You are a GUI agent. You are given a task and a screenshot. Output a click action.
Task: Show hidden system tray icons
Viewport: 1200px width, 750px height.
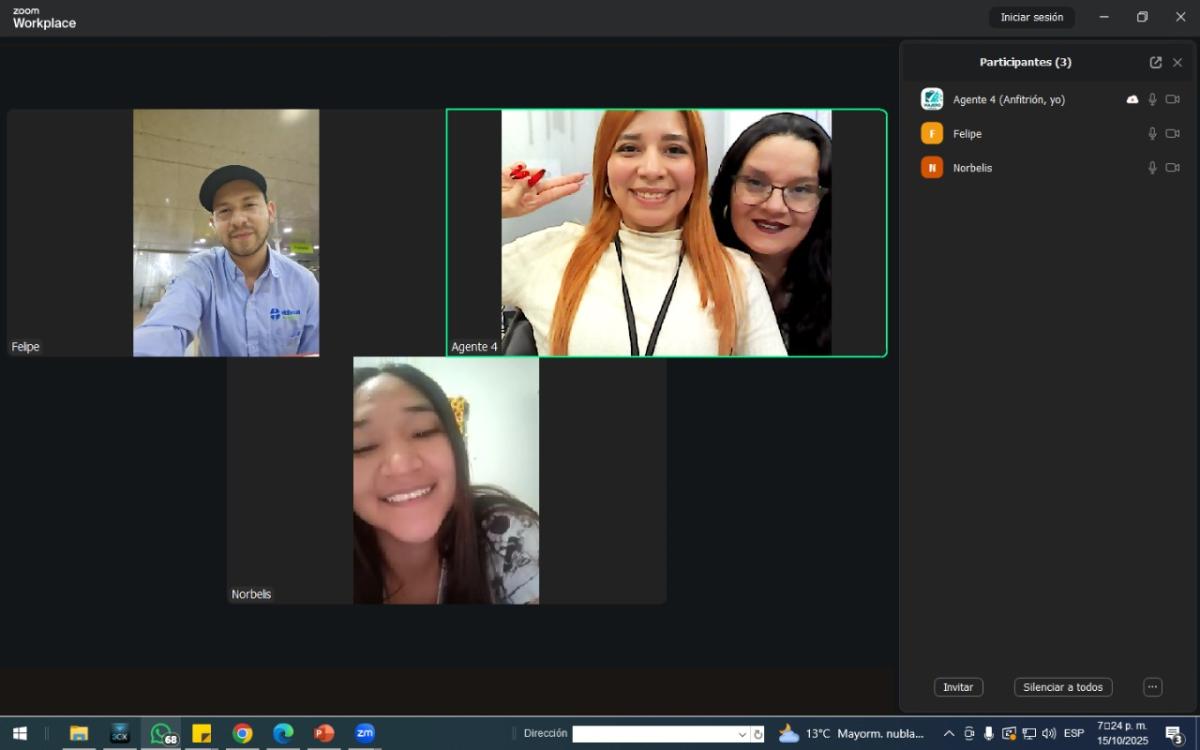(x=948, y=733)
